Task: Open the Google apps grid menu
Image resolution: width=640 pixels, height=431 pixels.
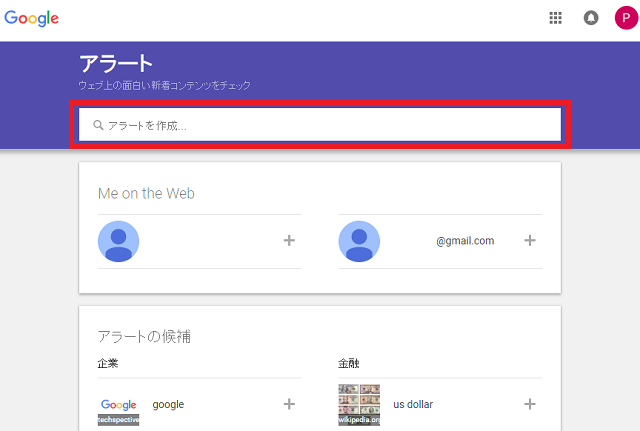Action: coord(555,18)
